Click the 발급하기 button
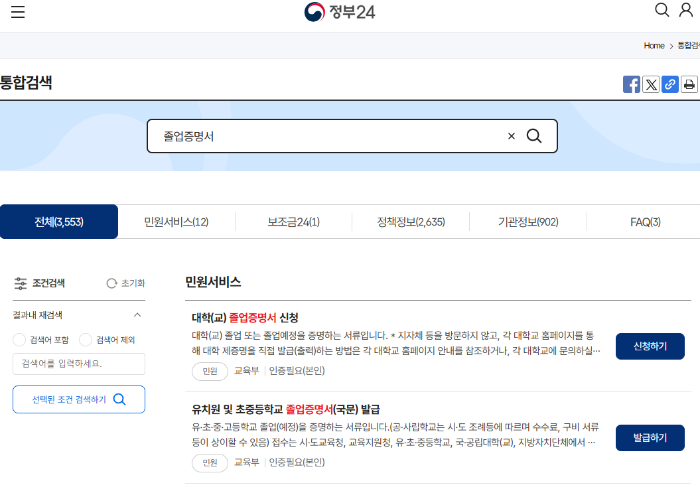 [x=650, y=438]
